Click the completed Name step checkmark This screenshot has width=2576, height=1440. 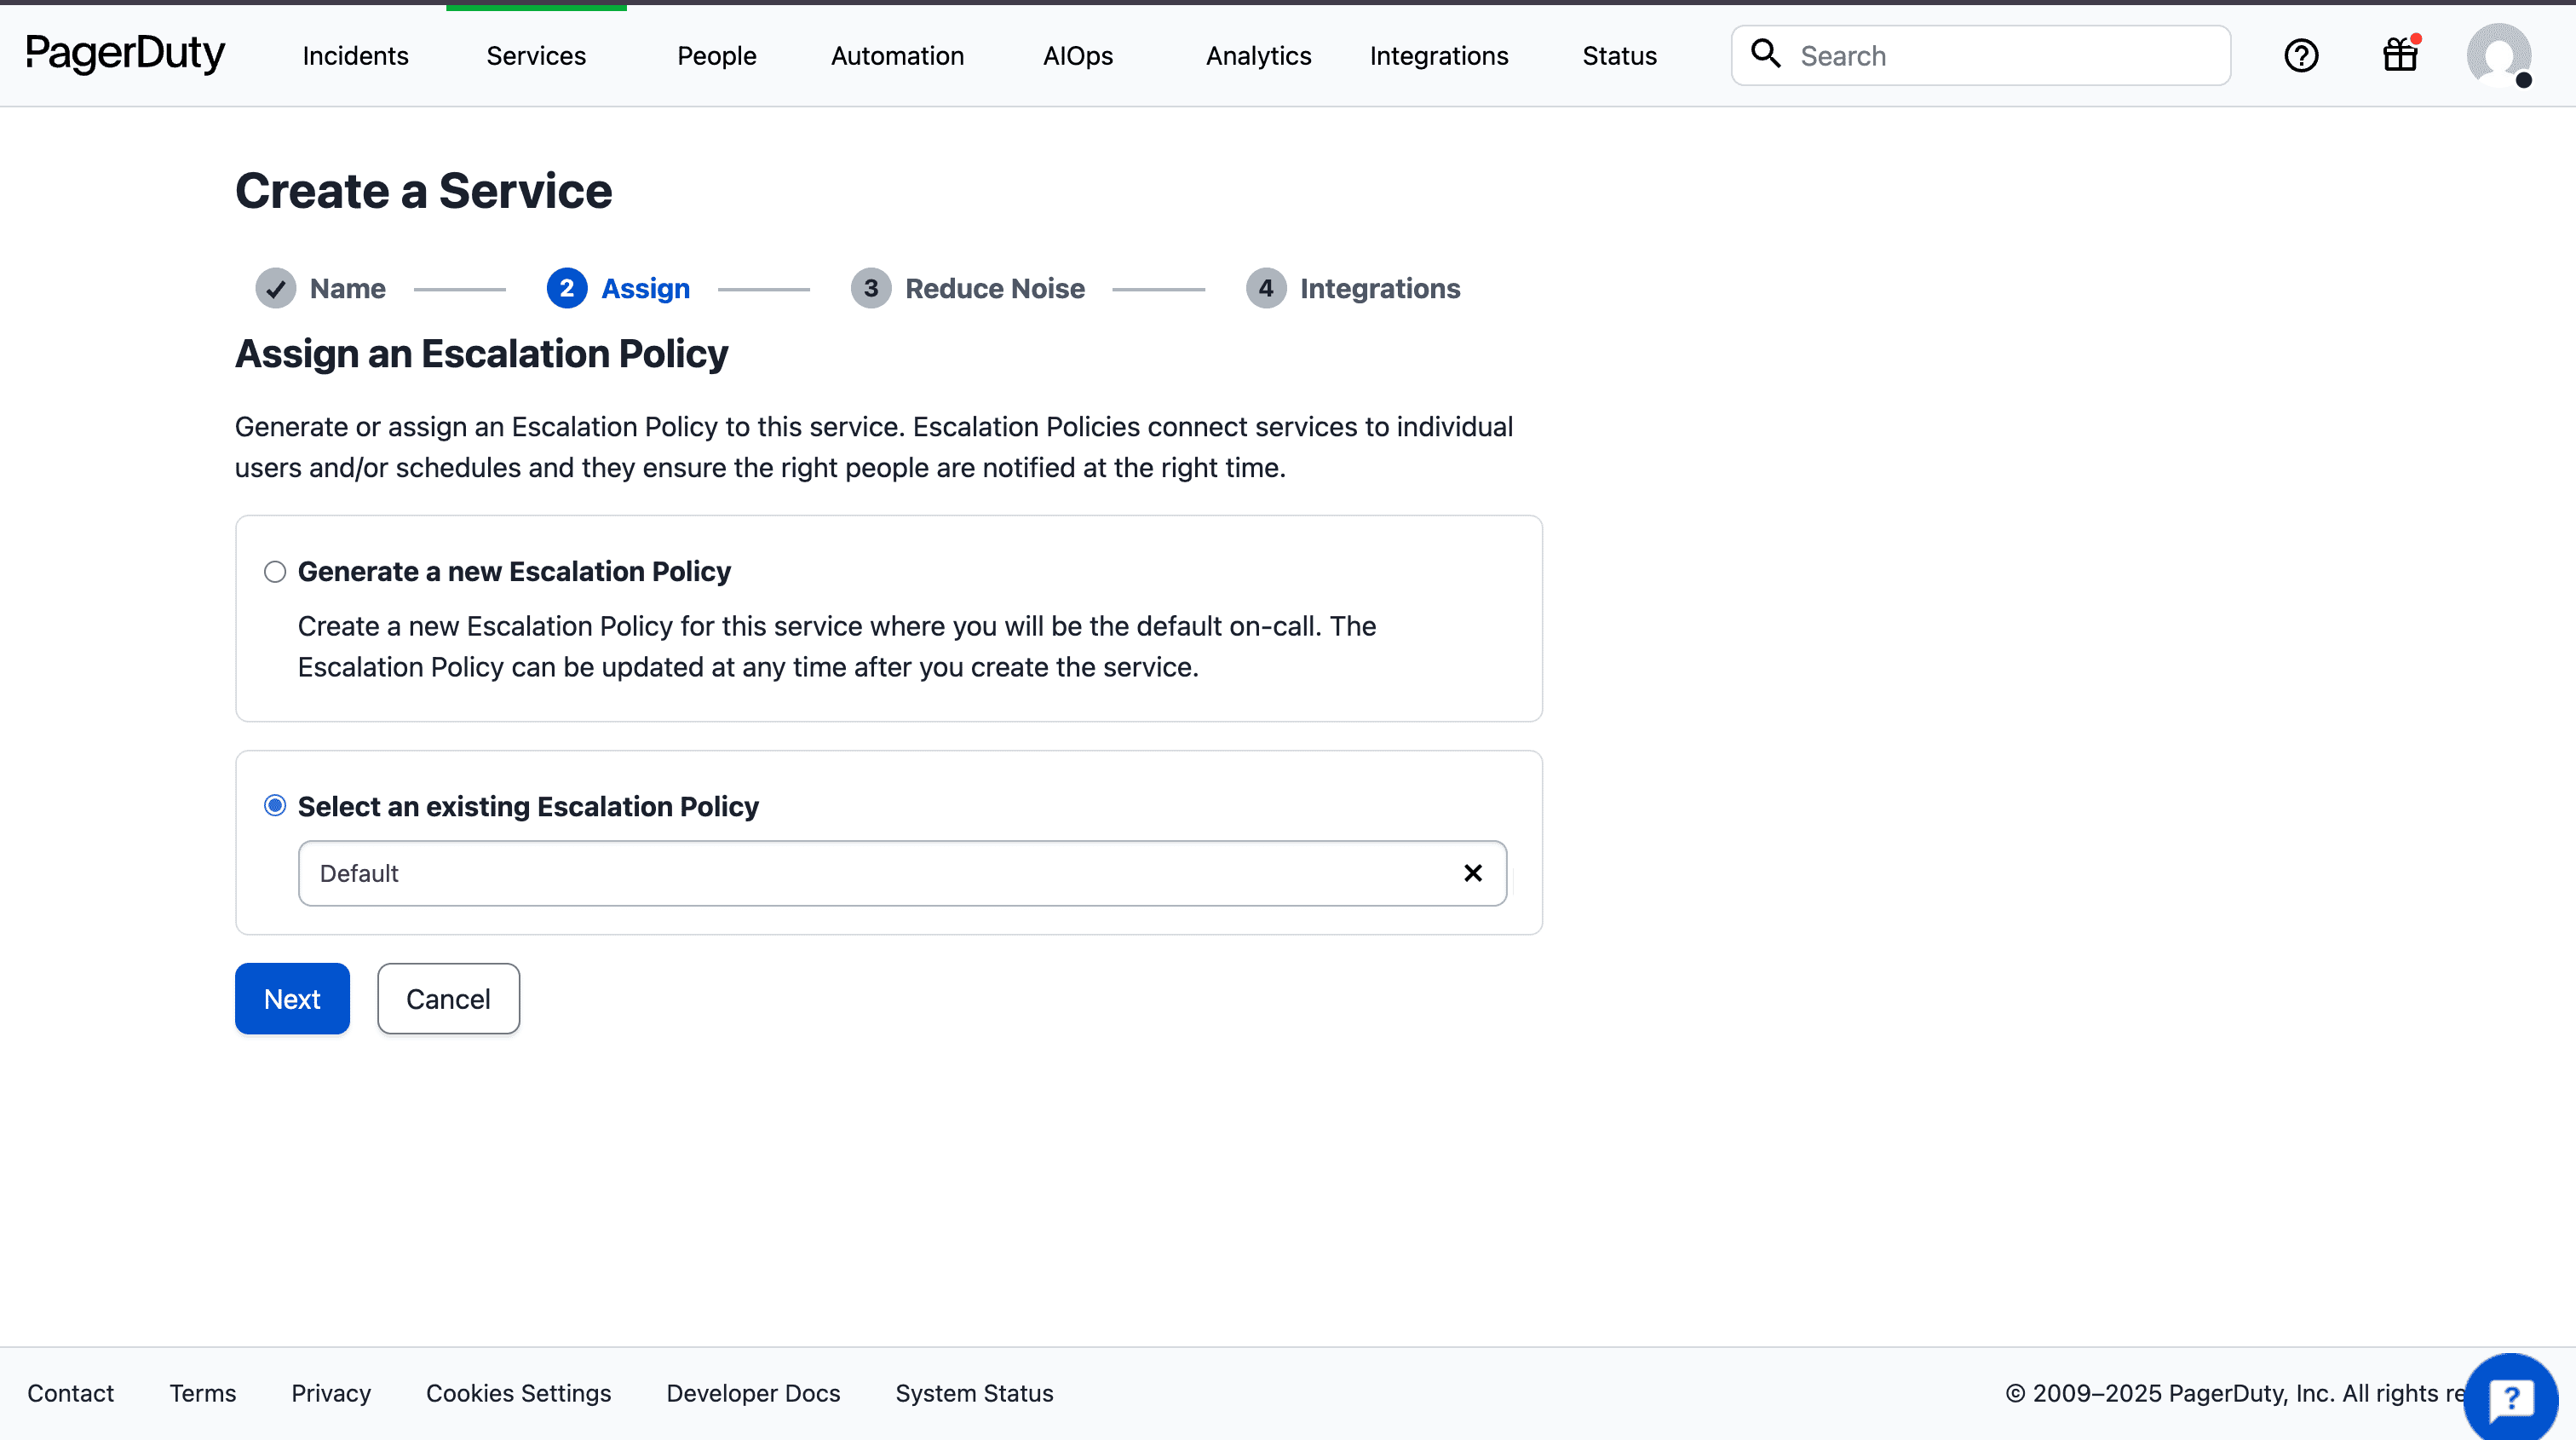coord(276,288)
